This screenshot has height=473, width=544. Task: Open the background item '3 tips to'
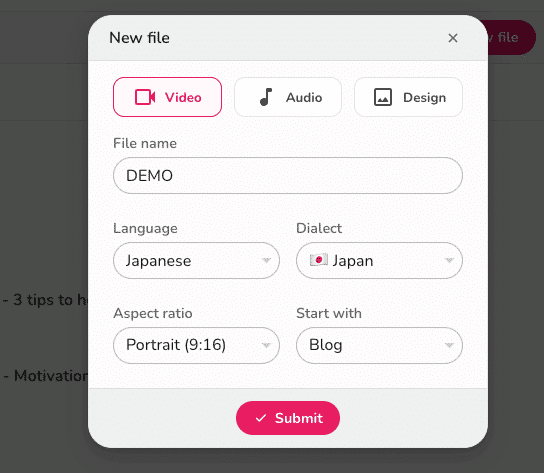pos(45,300)
